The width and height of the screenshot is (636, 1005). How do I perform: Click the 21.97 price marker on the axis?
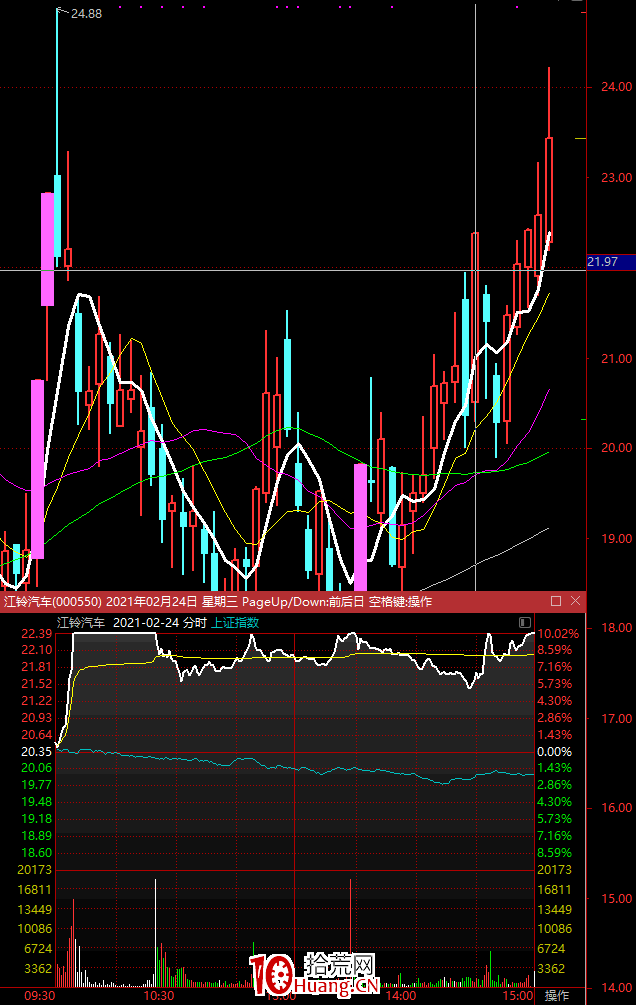coord(603,262)
